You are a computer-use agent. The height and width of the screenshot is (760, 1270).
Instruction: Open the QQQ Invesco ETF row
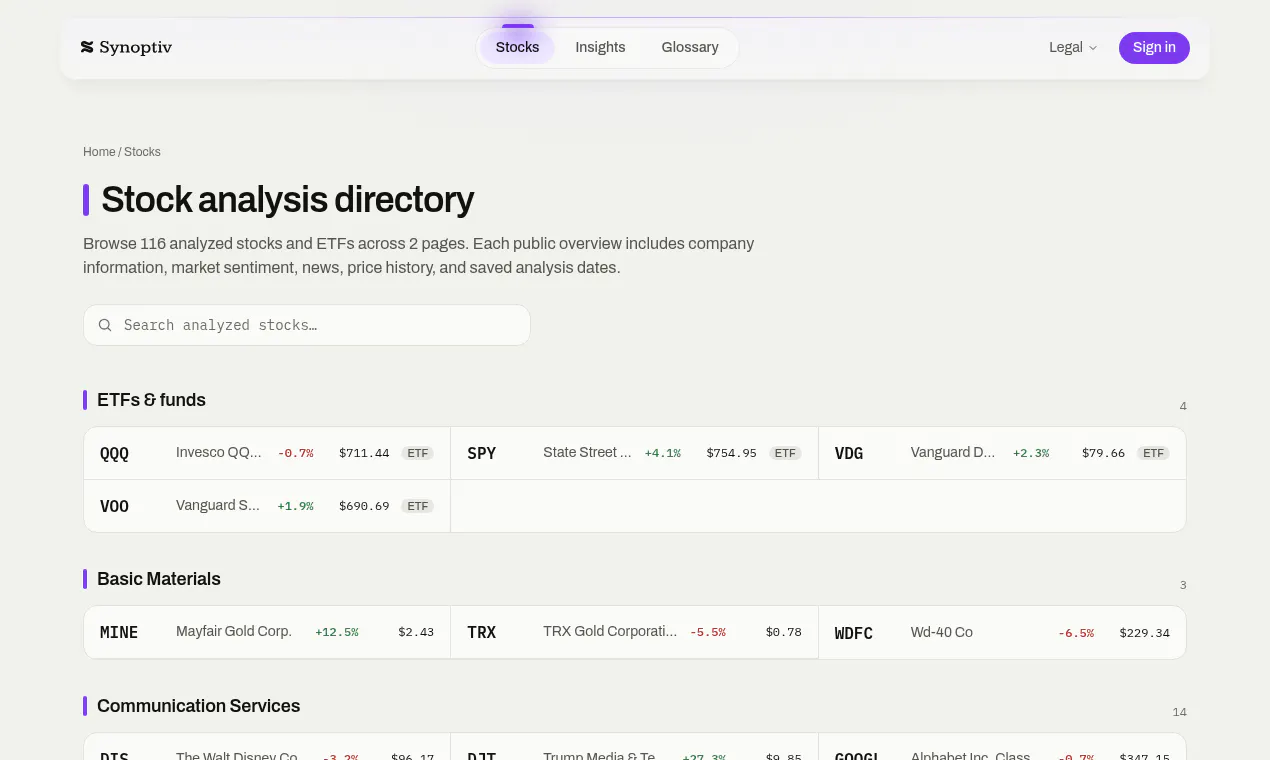pyautogui.click(x=267, y=453)
